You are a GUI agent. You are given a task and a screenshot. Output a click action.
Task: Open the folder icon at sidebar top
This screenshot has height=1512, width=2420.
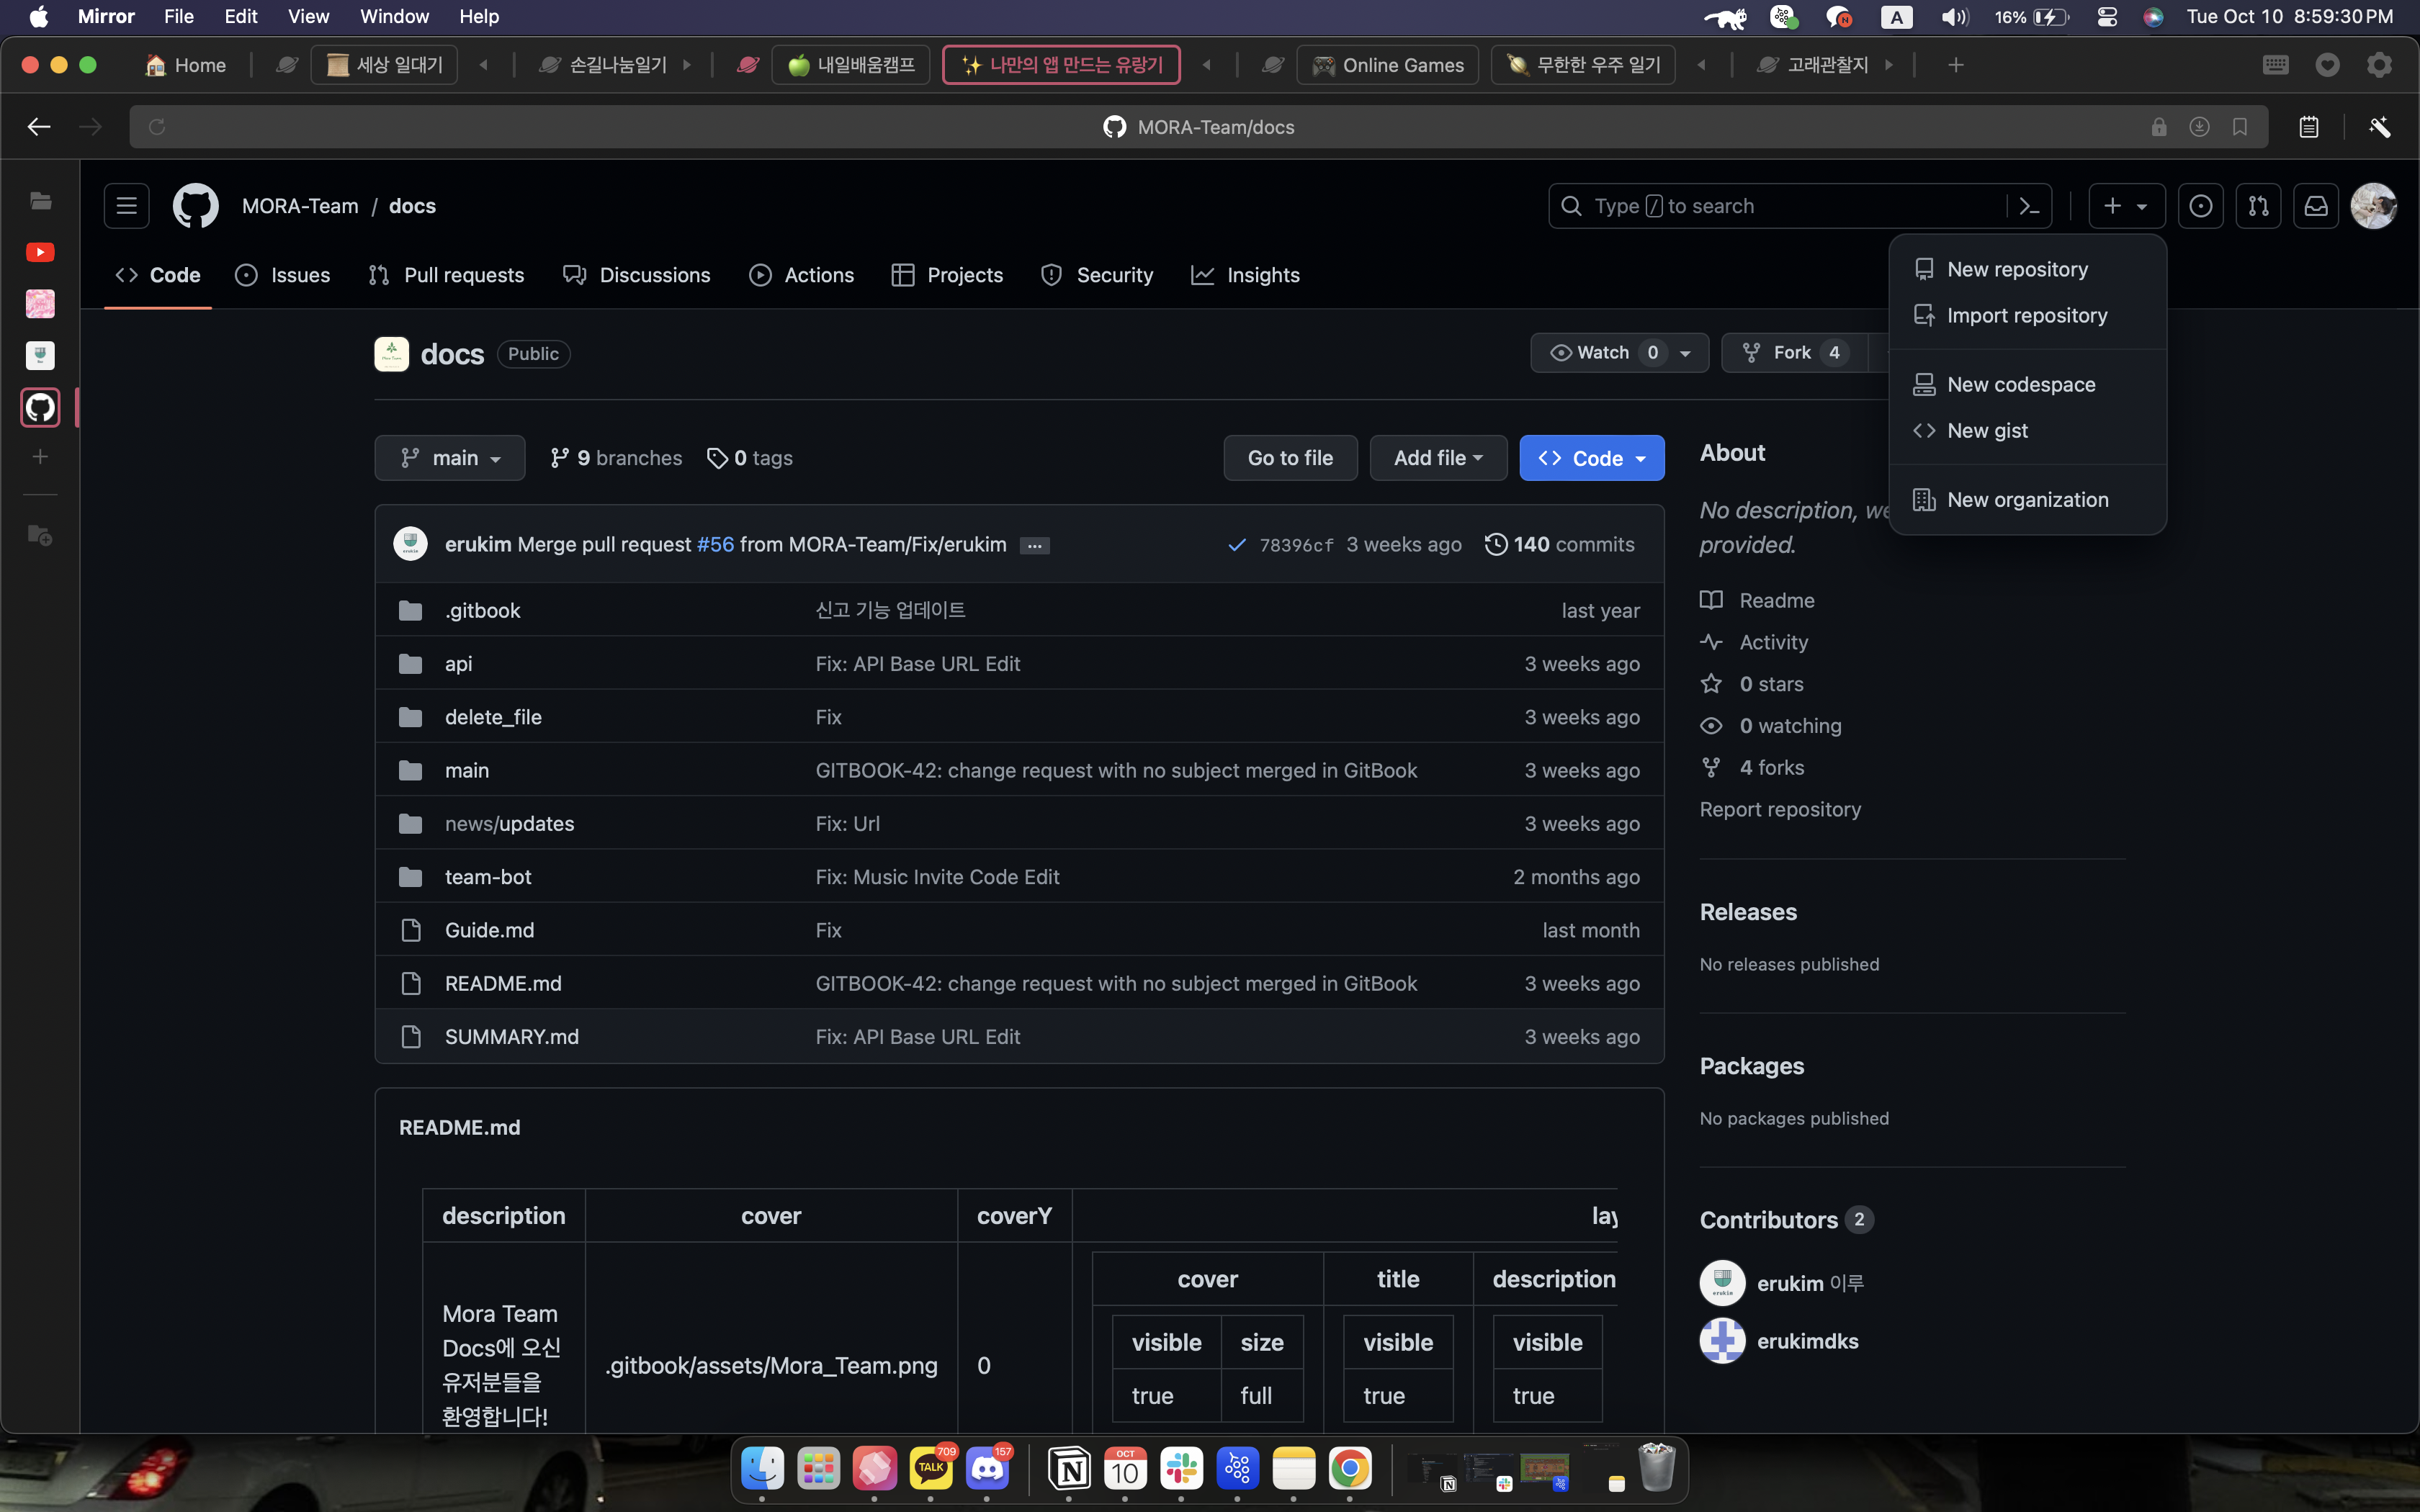[40, 201]
